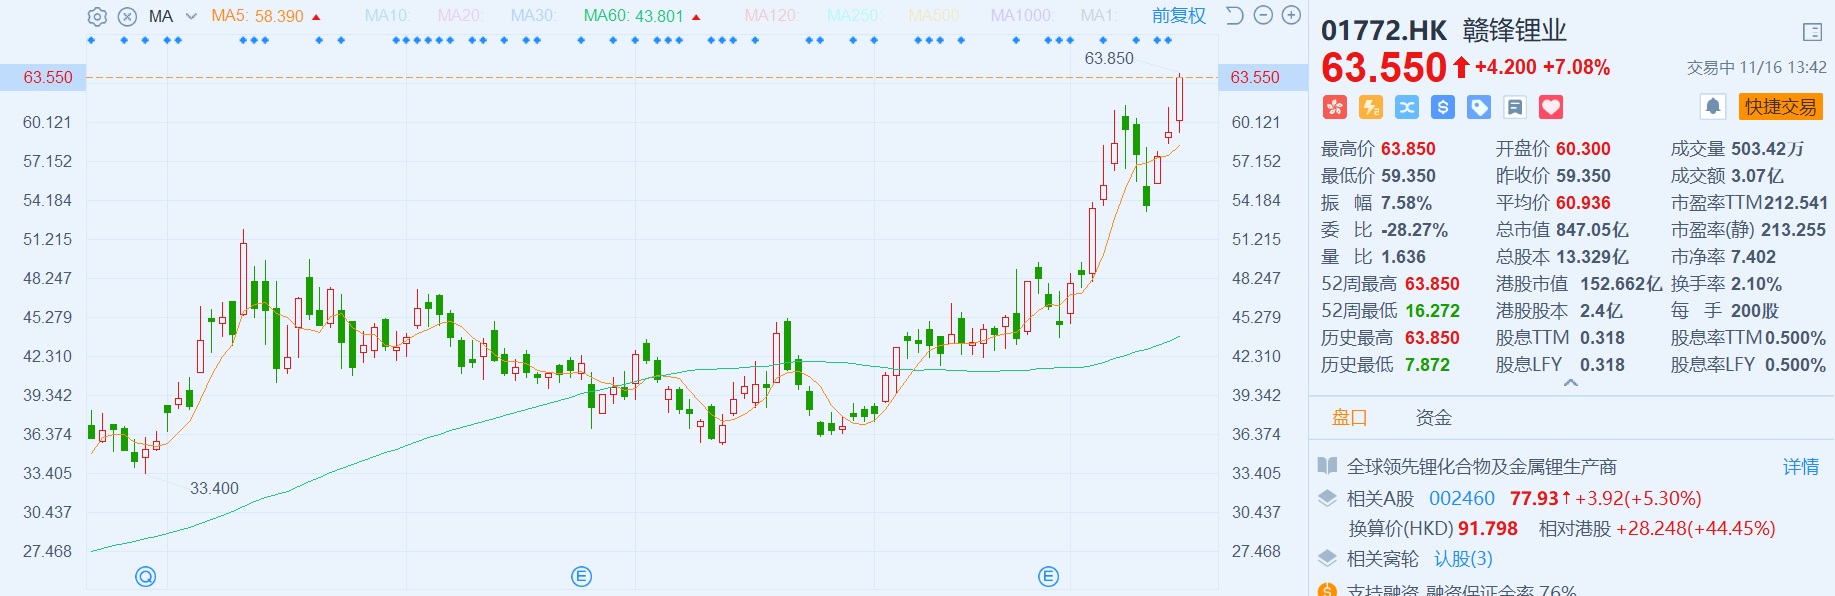Click the current price 63.550 in quote header
This screenshot has width=1835, height=596.
click(x=1384, y=68)
